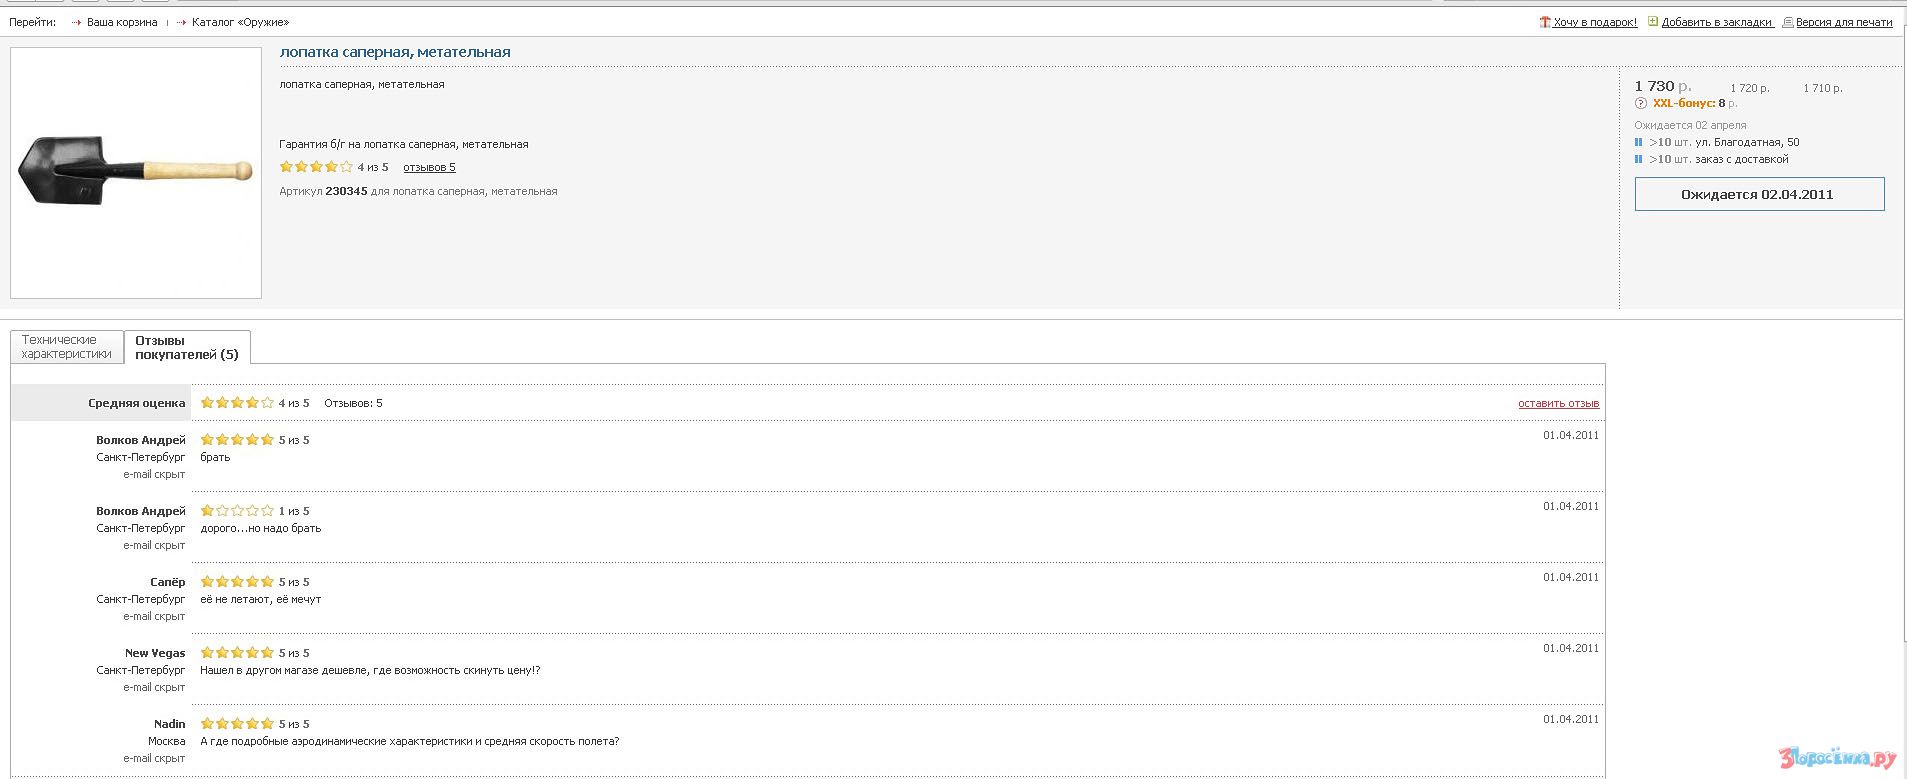Click the arrow icon before 'Ваша корзина'
The height and width of the screenshot is (779, 1907).
(x=77, y=22)
